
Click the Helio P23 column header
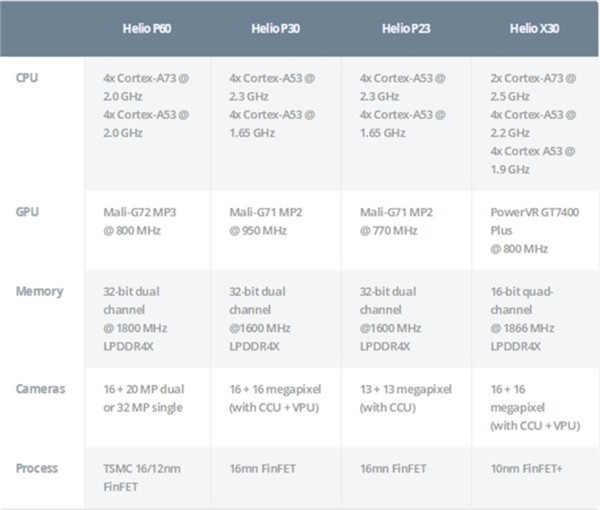[407, 29]
